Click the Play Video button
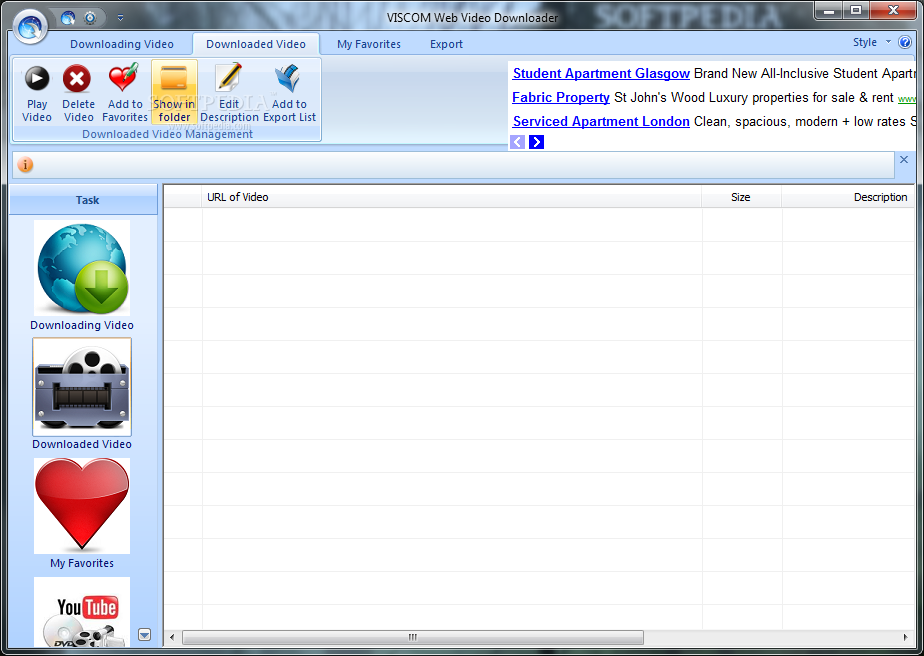 [37, 93]
